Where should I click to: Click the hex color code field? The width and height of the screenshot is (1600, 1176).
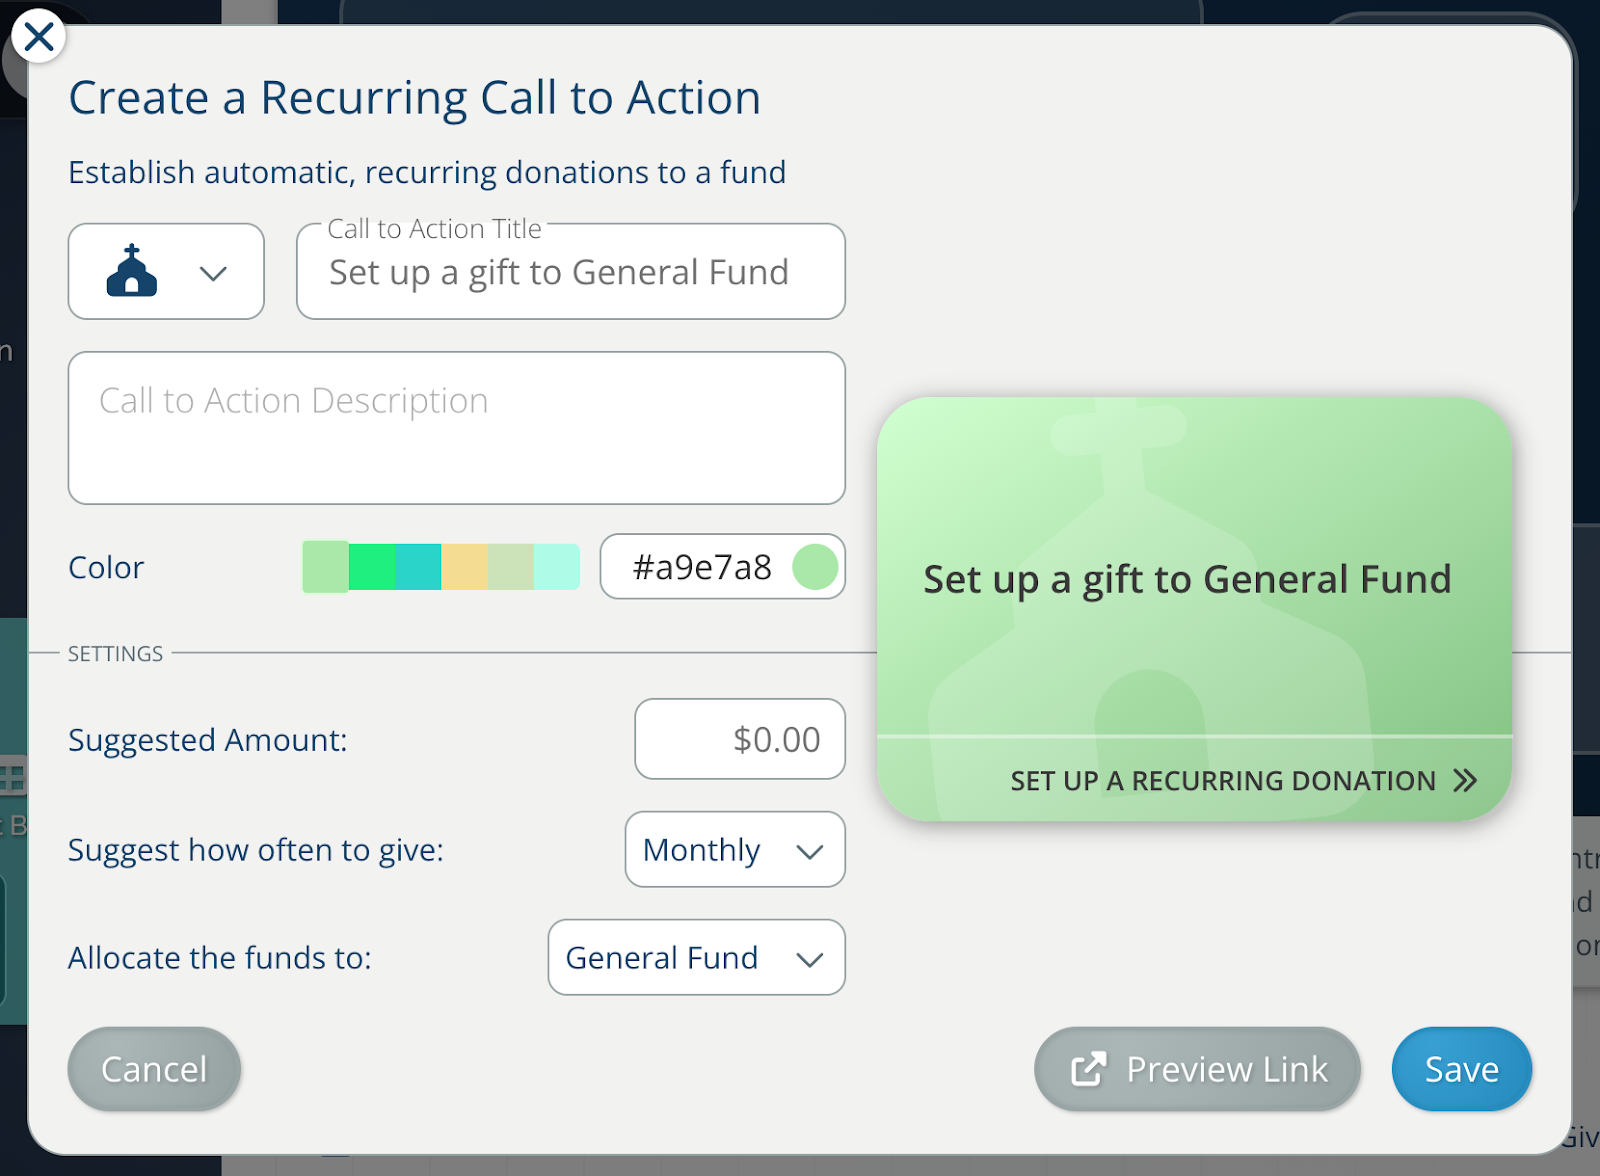(x=700, y=567)
